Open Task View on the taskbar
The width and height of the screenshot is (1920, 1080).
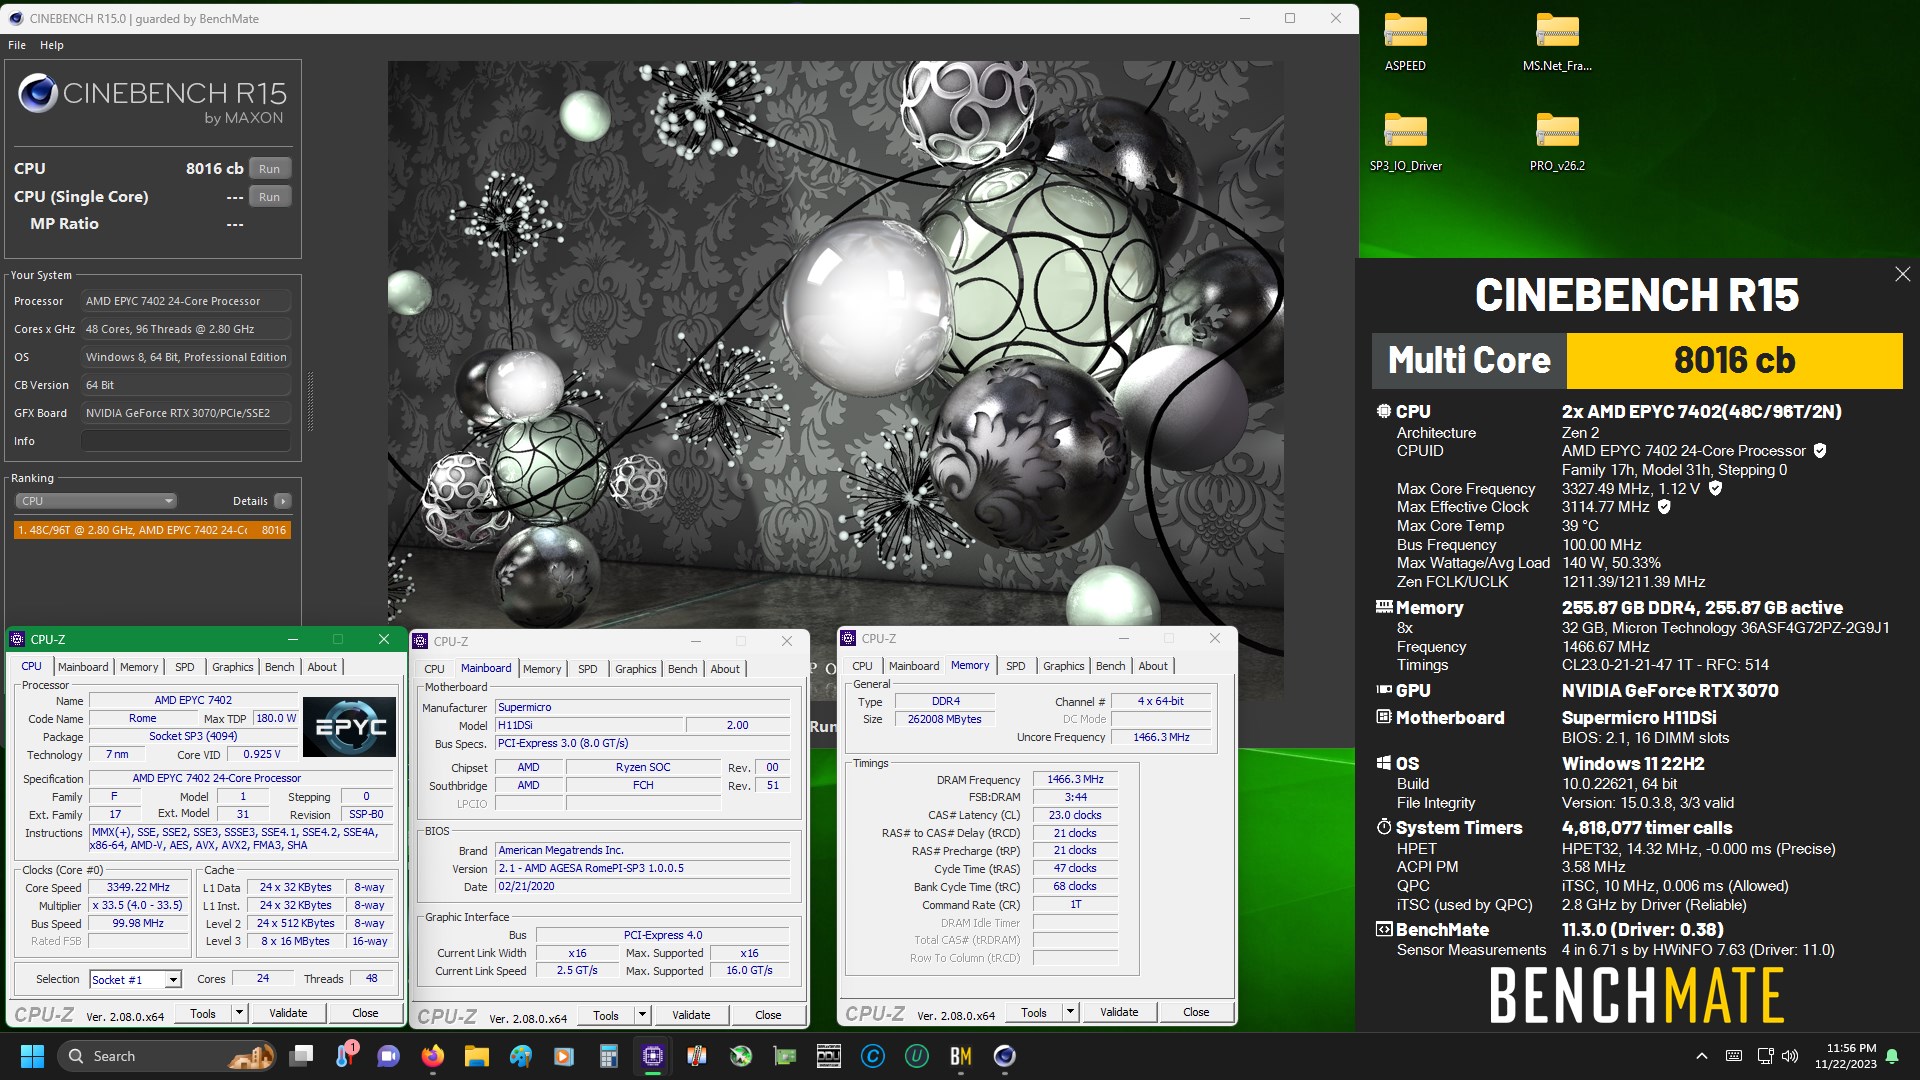pyautogui.click(x=301, y=1056)
